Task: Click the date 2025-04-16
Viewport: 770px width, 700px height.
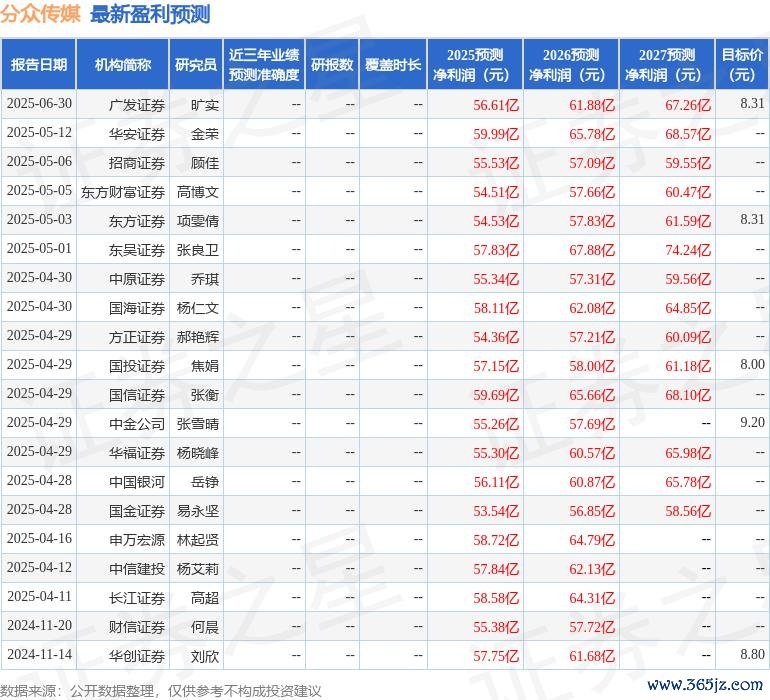Action: pyautogui.click(x=39, y=538)
